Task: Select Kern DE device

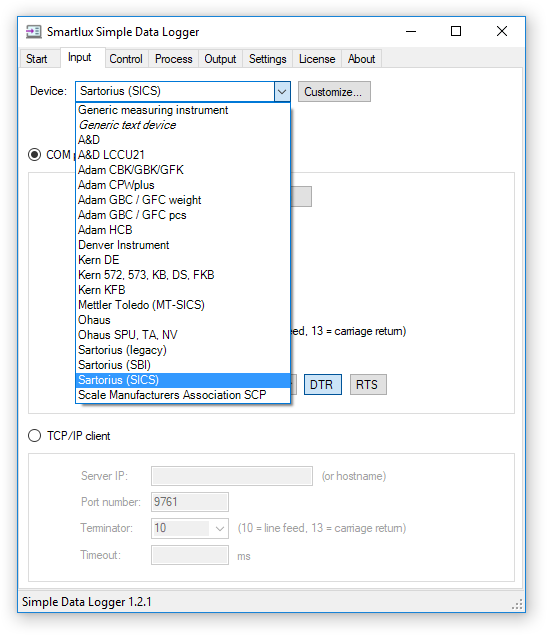Action: click(x=183, y=260)
